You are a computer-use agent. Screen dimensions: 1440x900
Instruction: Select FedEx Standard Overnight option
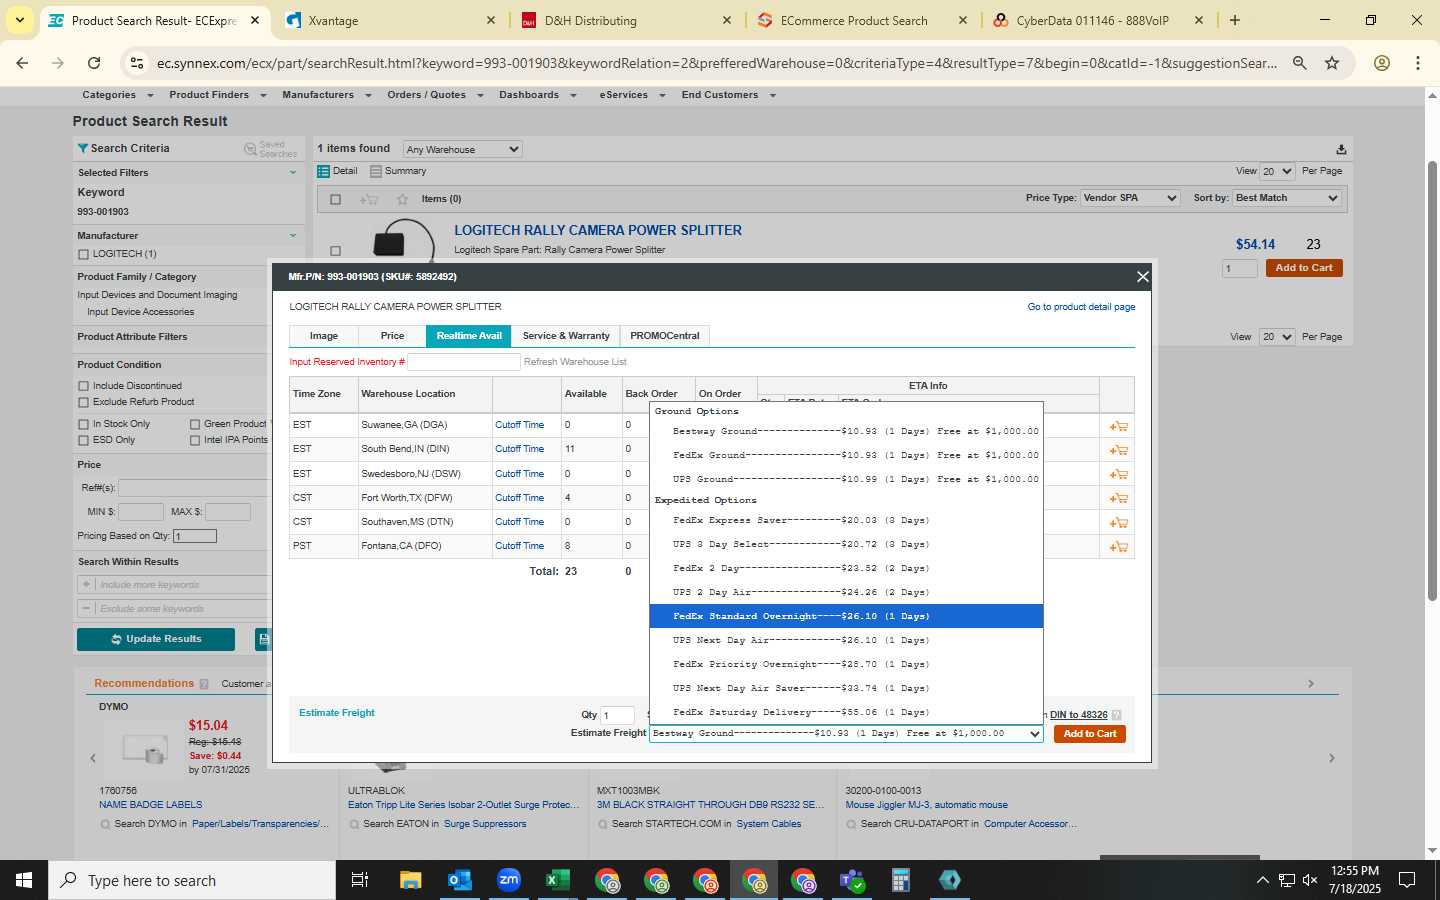tap(846, 616)
